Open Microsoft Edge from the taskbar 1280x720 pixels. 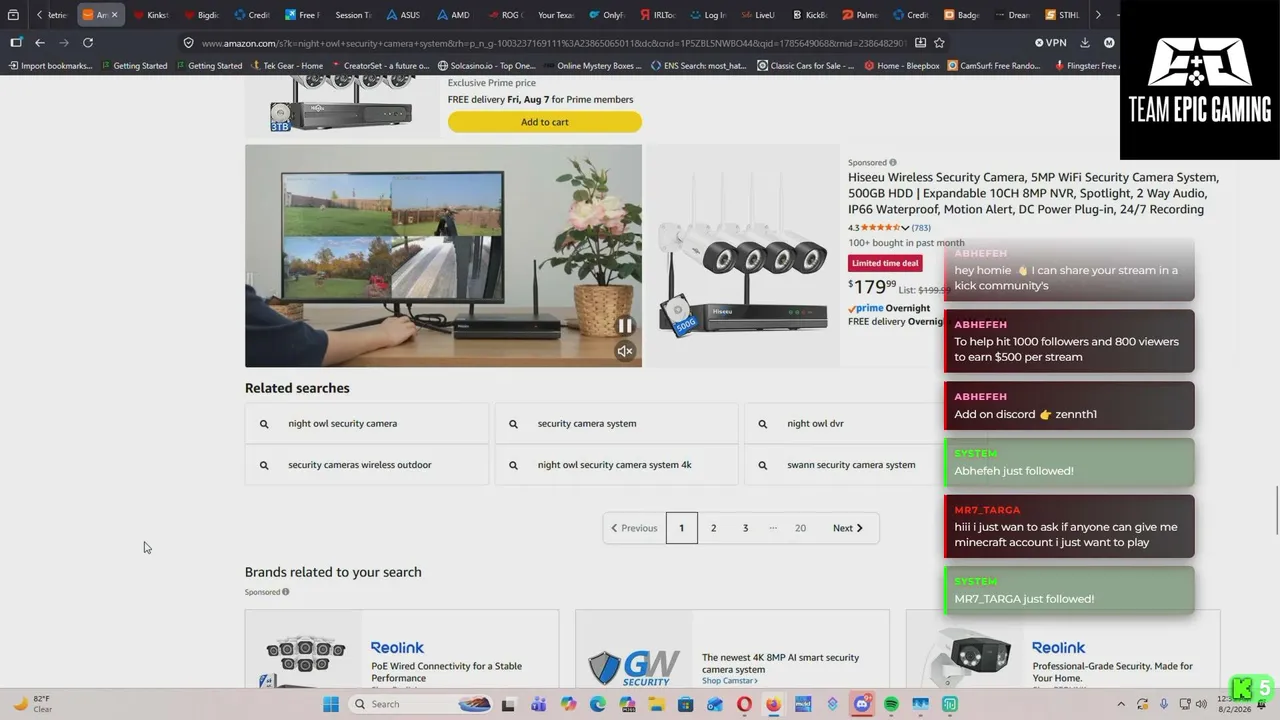[x=598, y=704]
